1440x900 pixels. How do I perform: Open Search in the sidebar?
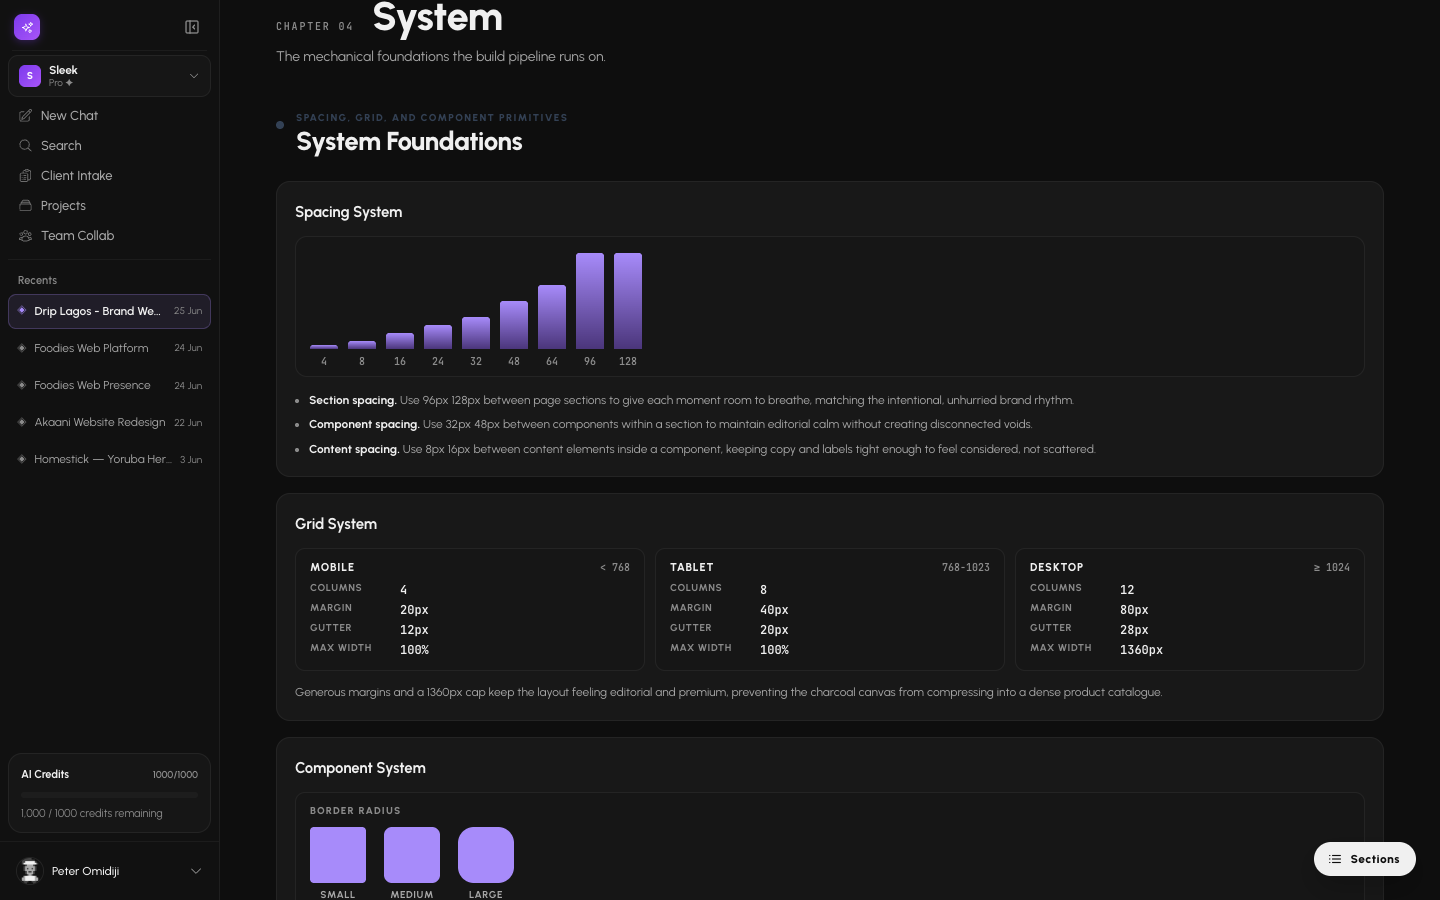(109, 146)
